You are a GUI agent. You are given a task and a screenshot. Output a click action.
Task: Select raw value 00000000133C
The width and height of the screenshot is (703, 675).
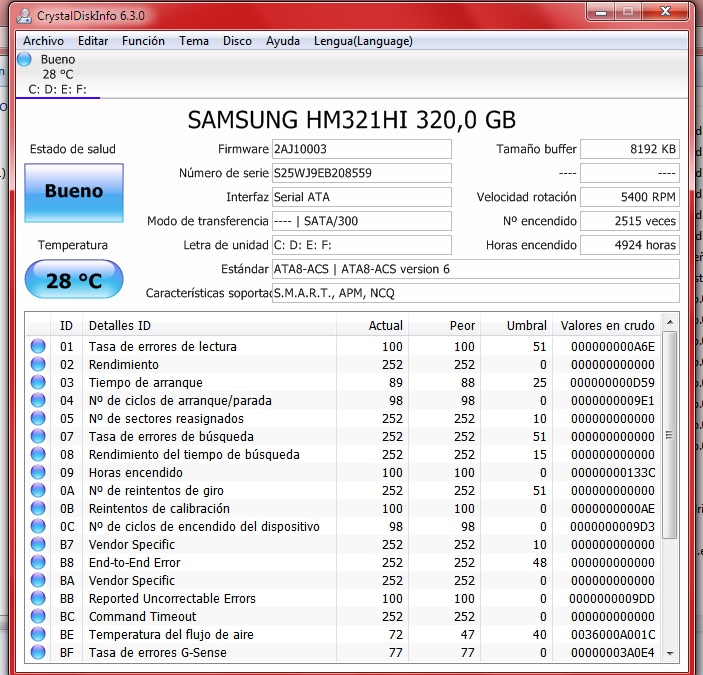pyautogui.click(x=612, y=472)
